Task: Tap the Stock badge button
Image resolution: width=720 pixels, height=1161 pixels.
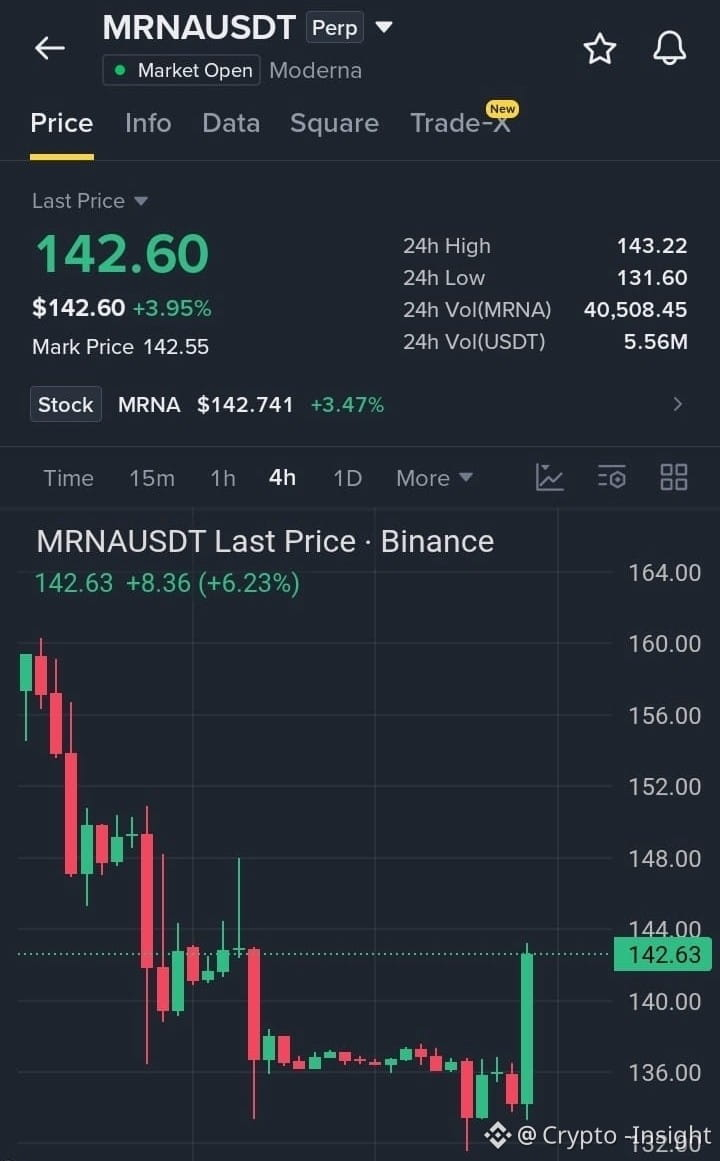Action: (66, 404)
